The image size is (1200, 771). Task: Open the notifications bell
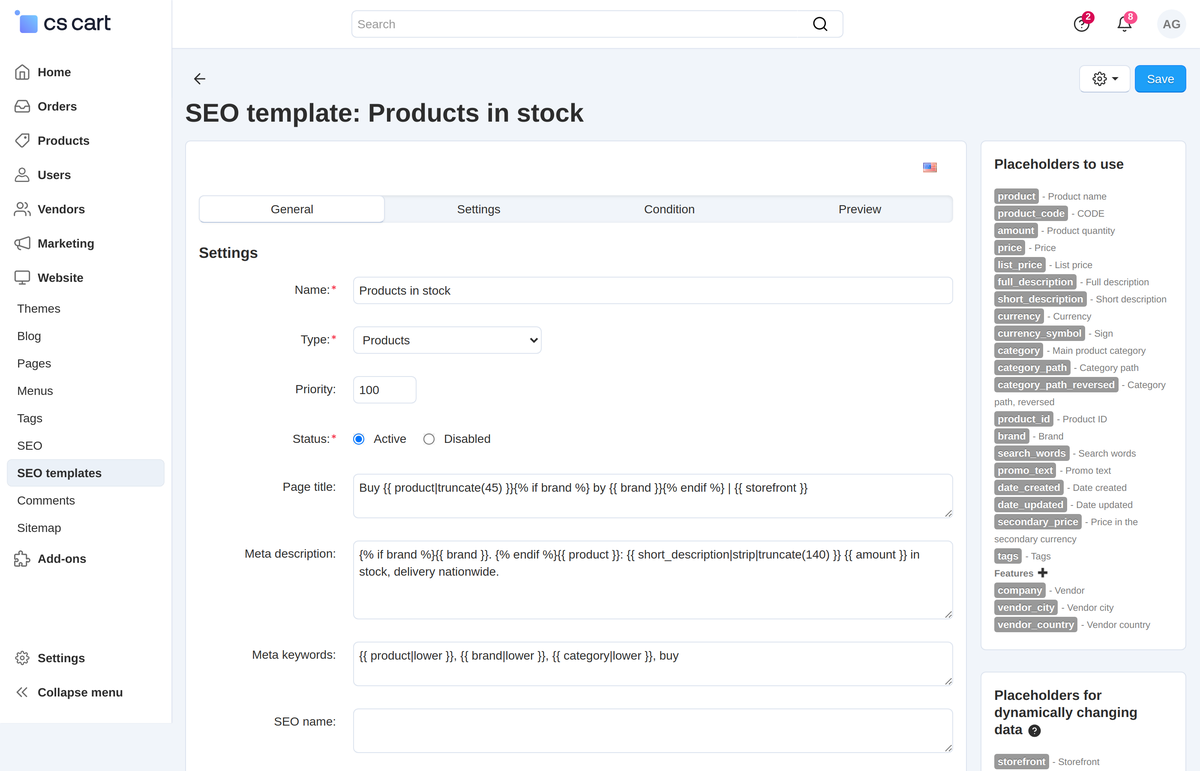pos(1125,23)
